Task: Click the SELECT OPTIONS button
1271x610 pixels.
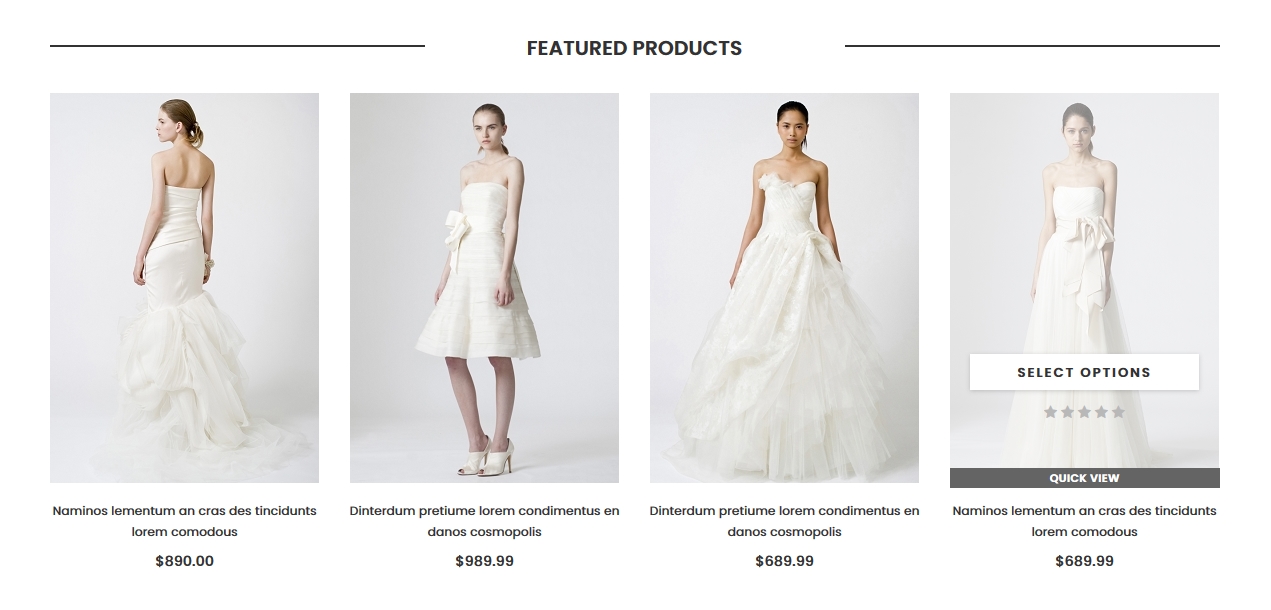Action: point(1084,372)
